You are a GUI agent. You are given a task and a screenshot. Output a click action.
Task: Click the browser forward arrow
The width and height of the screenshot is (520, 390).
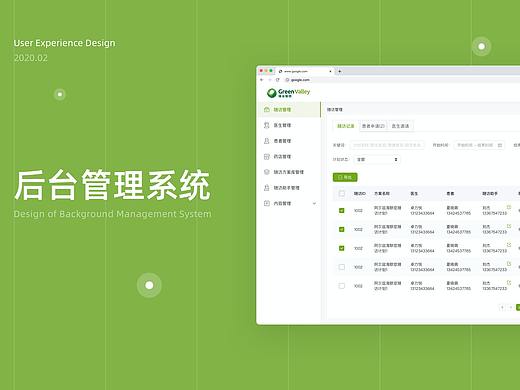coord(270,80)
